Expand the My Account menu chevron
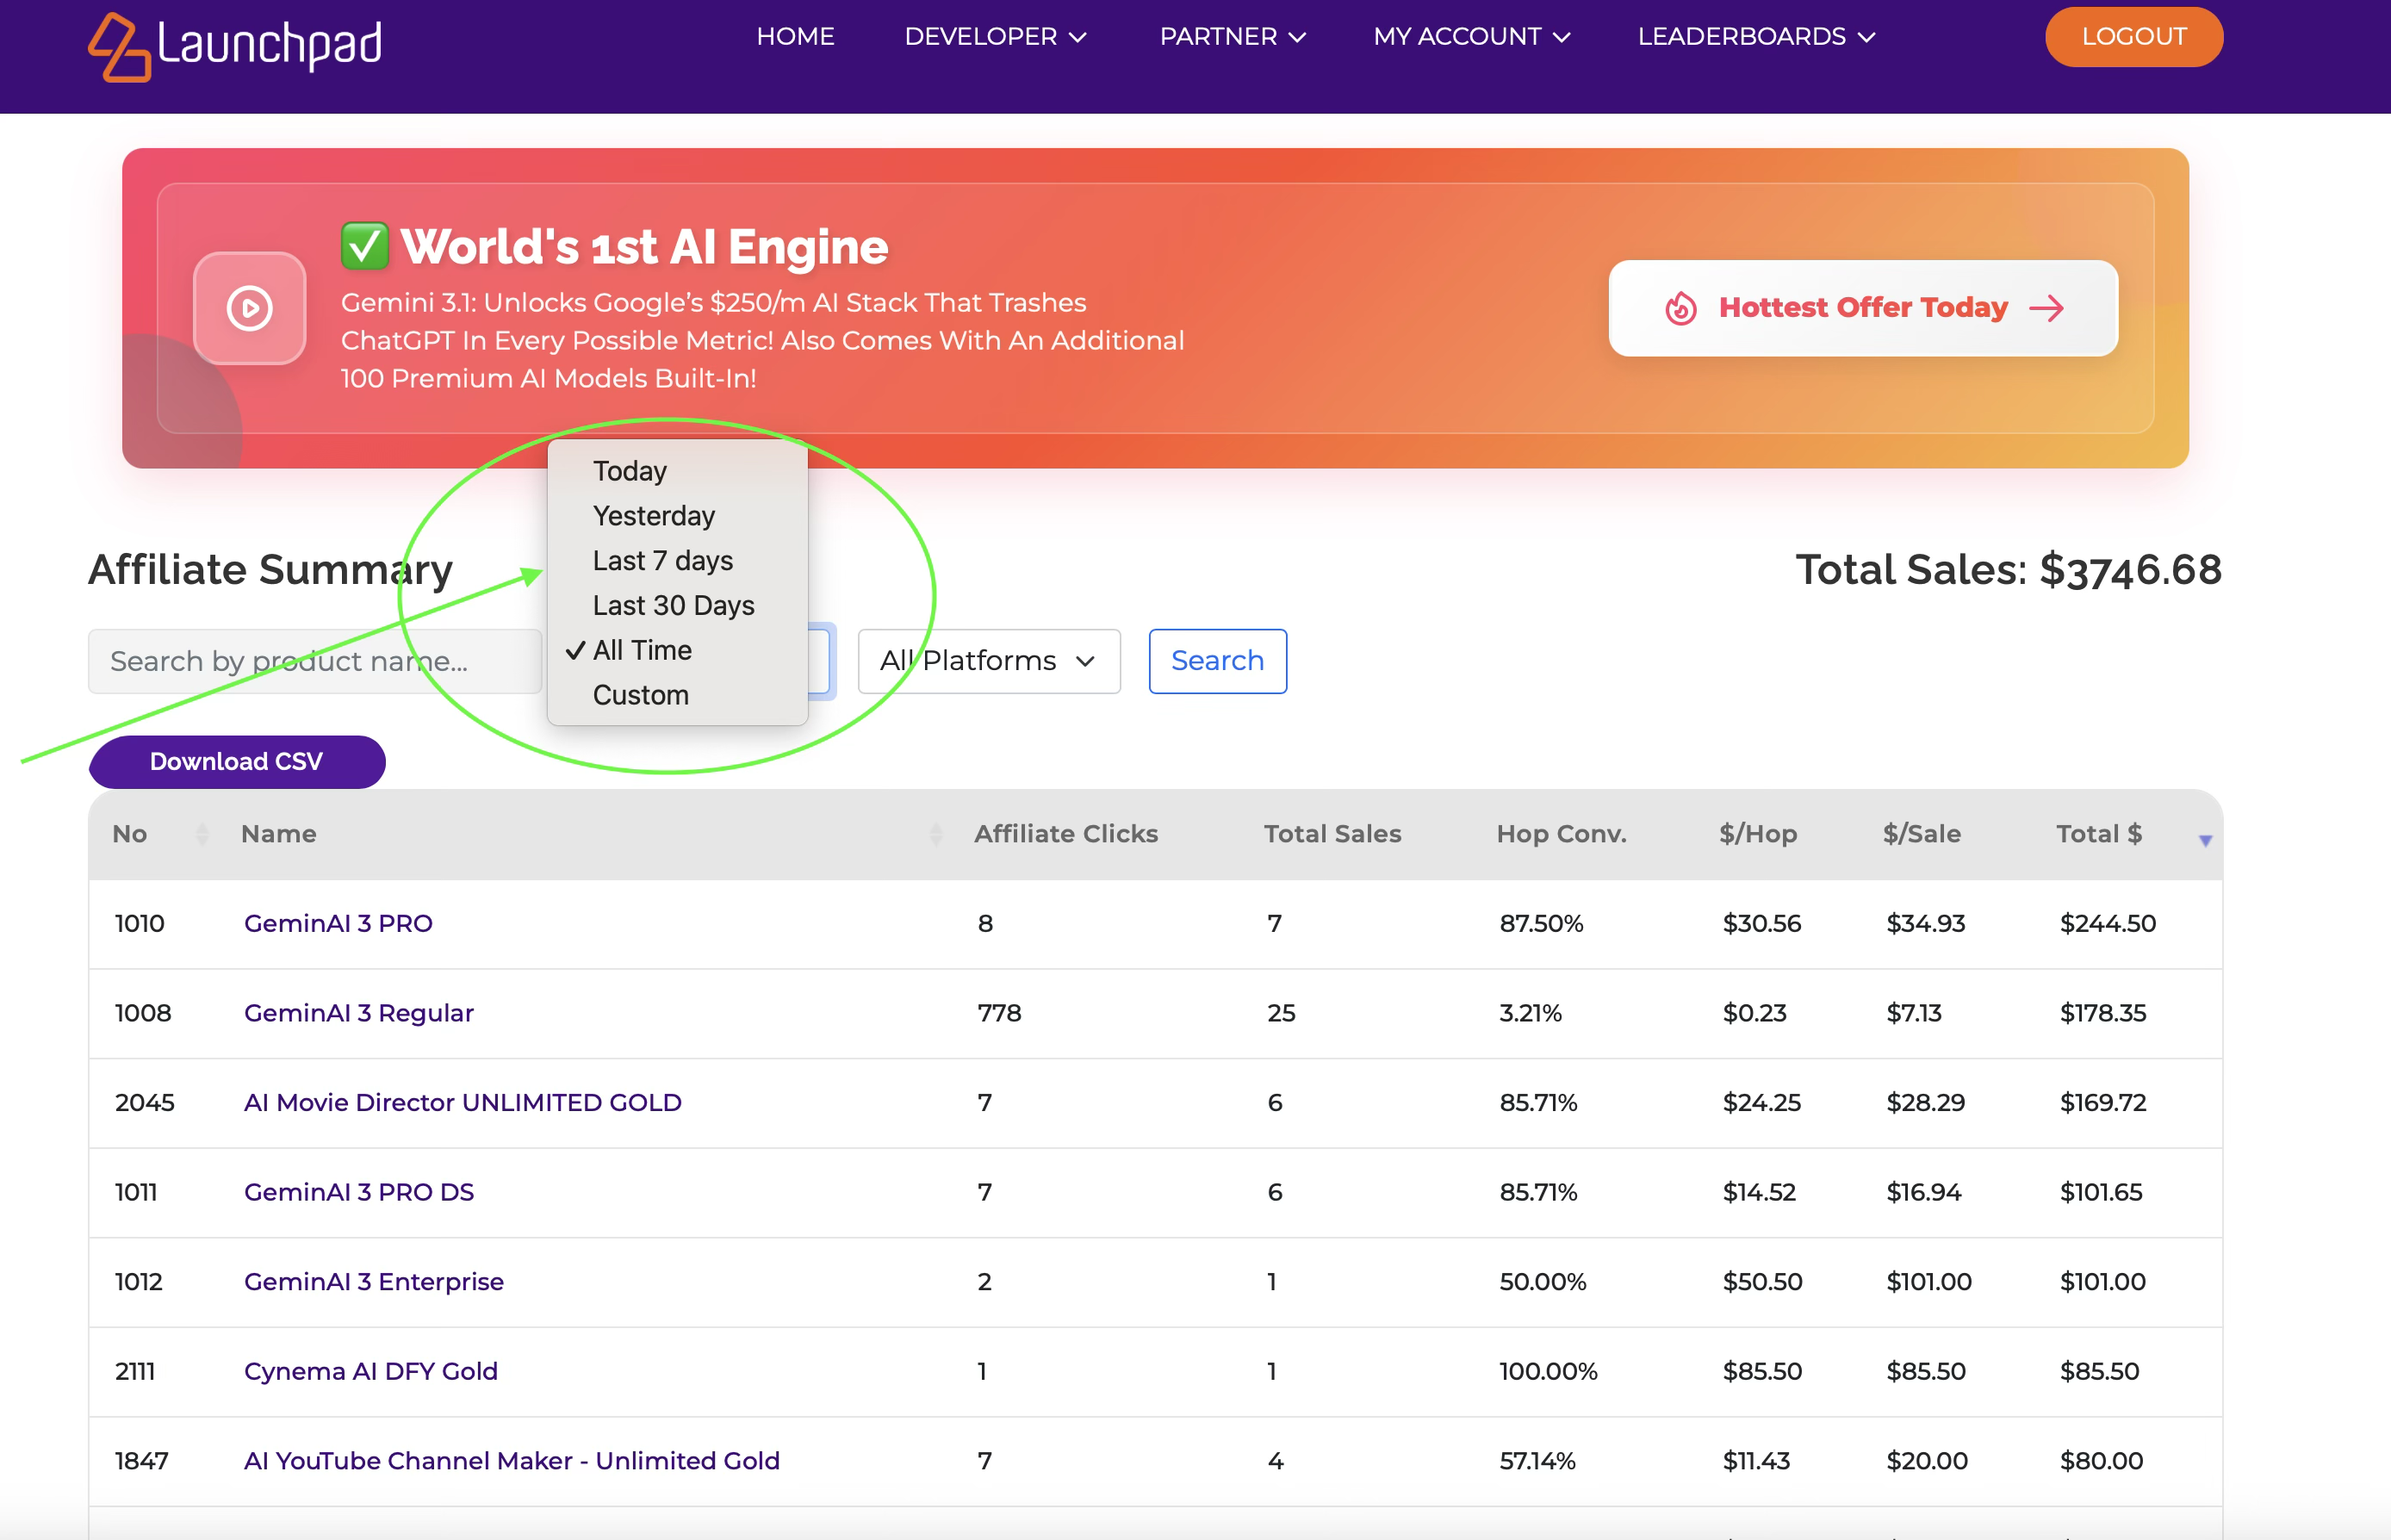The height and width of the screenshot is (1540, 2391). pyautogui.click(x=1562, y=37)
